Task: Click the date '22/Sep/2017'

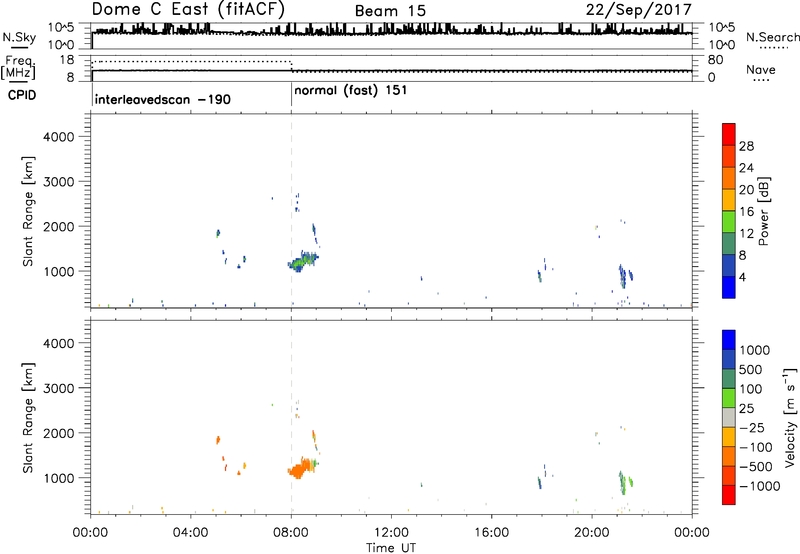Action: coord(638,10)
